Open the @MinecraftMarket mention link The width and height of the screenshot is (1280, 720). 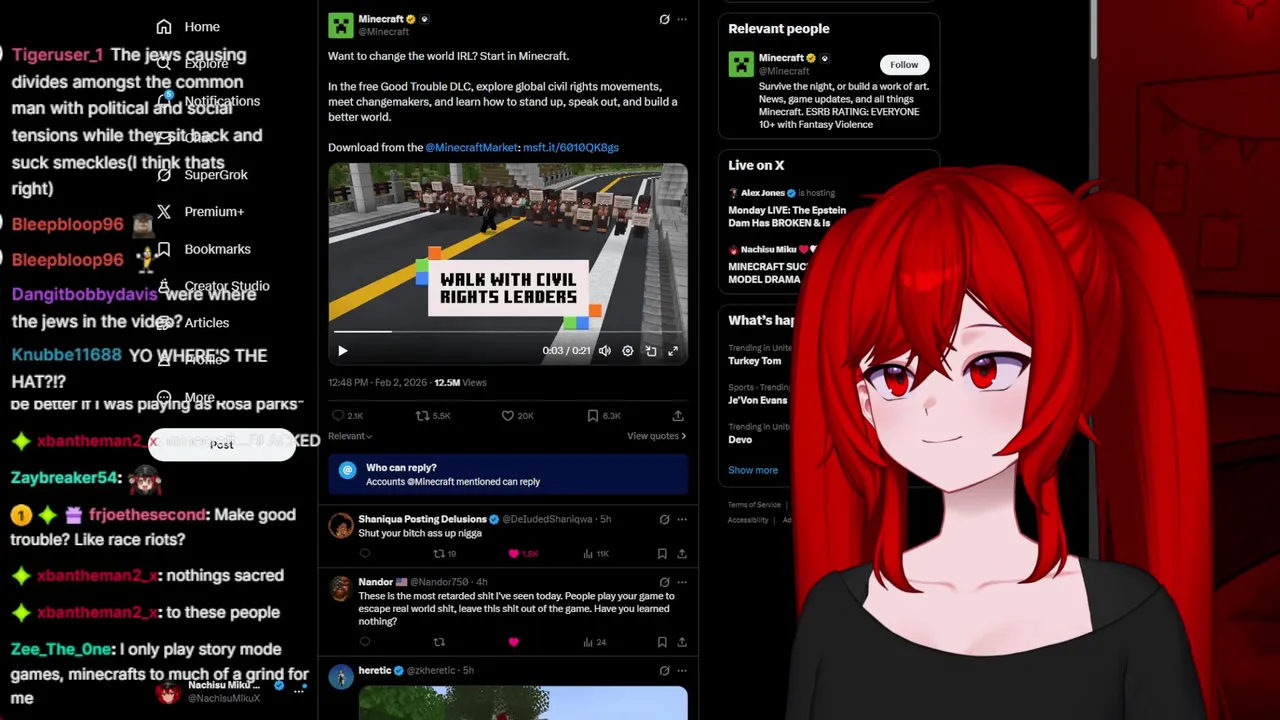pyautogui.click(x=471, y=148)
